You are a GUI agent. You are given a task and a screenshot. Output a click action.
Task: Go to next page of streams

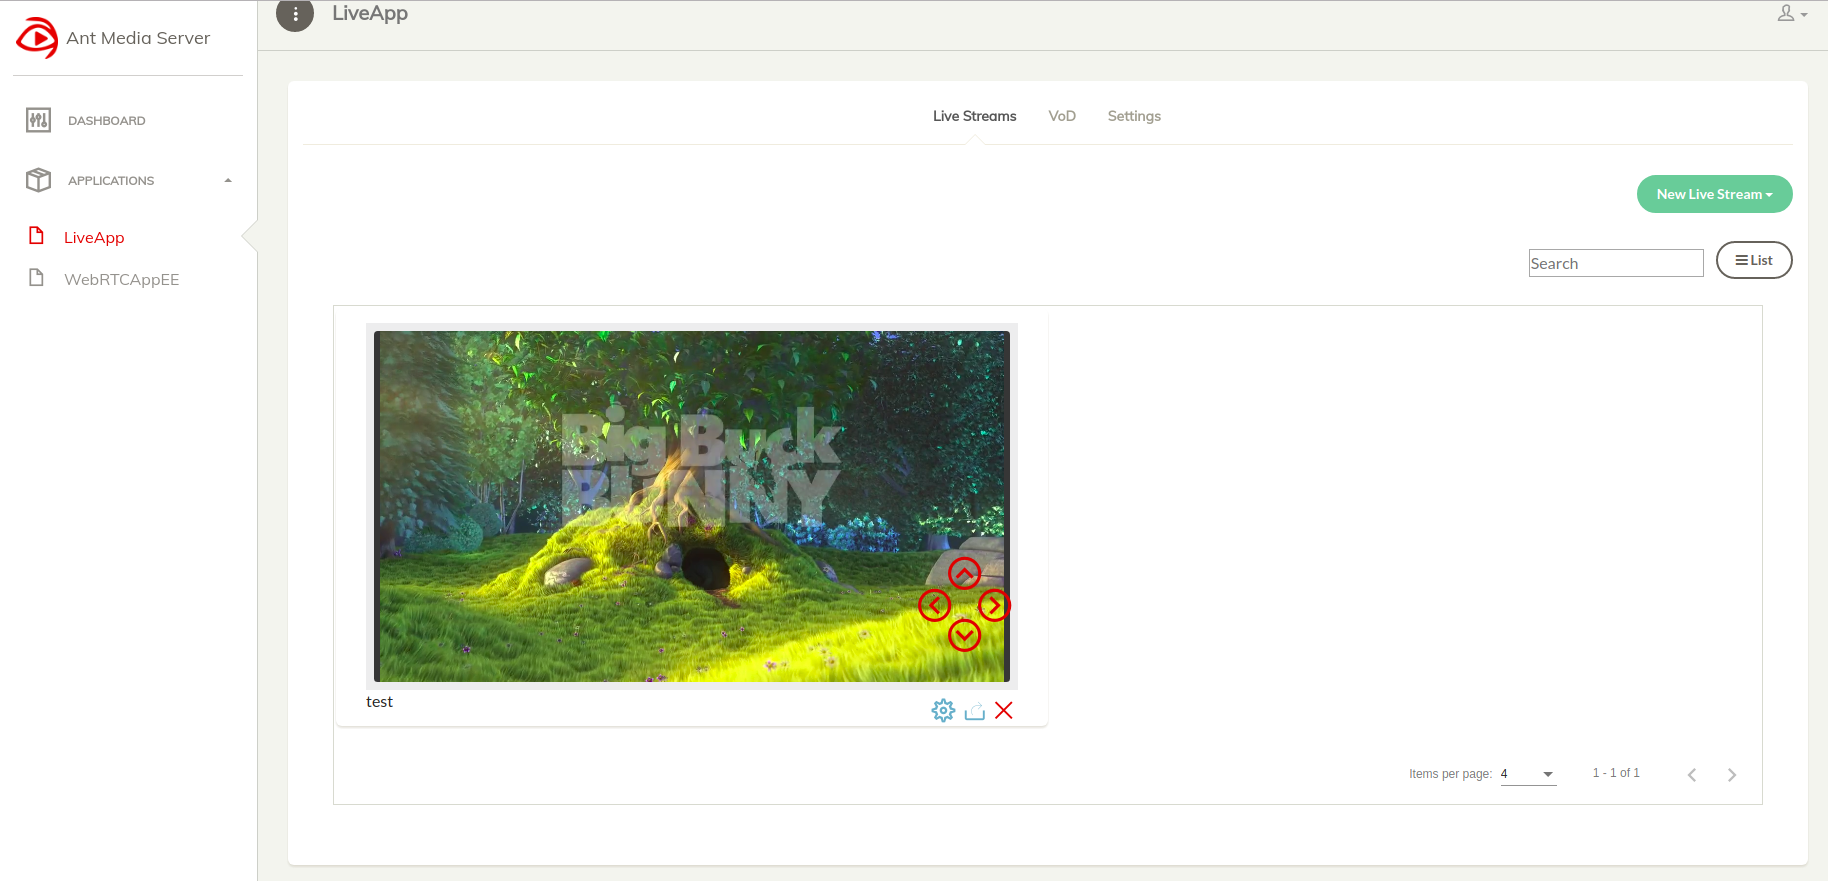pos(1732,775)
